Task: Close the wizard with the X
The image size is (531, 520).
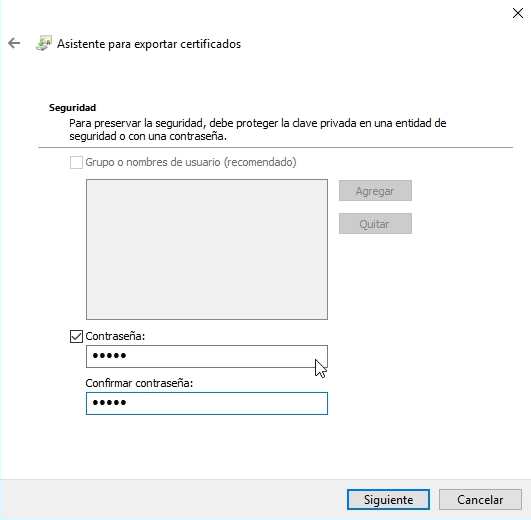Action: click(x=517, y=13)
